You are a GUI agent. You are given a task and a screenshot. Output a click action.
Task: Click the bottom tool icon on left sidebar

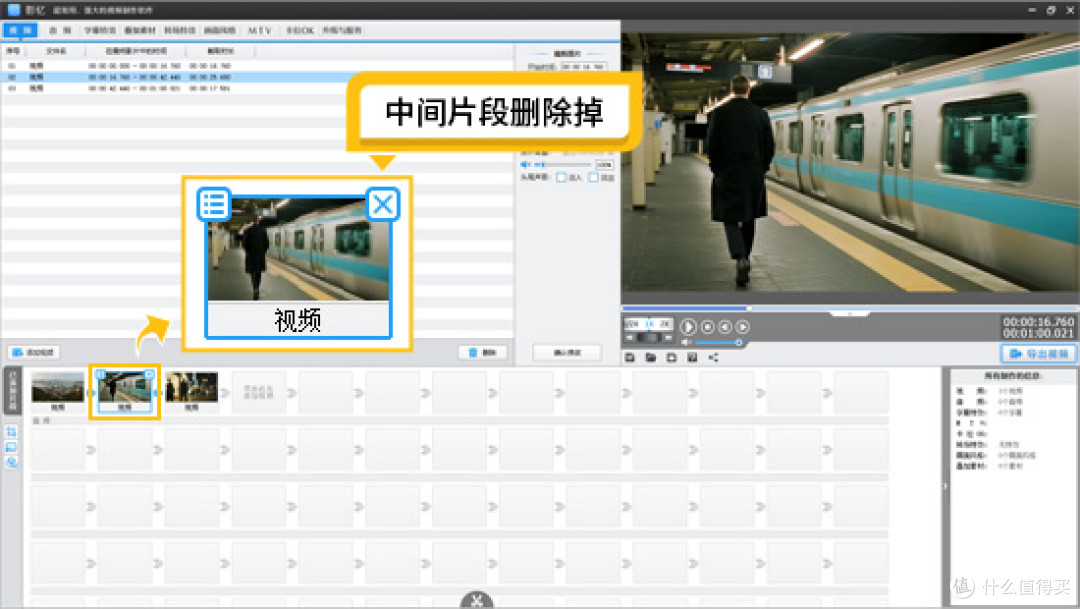point(11,462)
